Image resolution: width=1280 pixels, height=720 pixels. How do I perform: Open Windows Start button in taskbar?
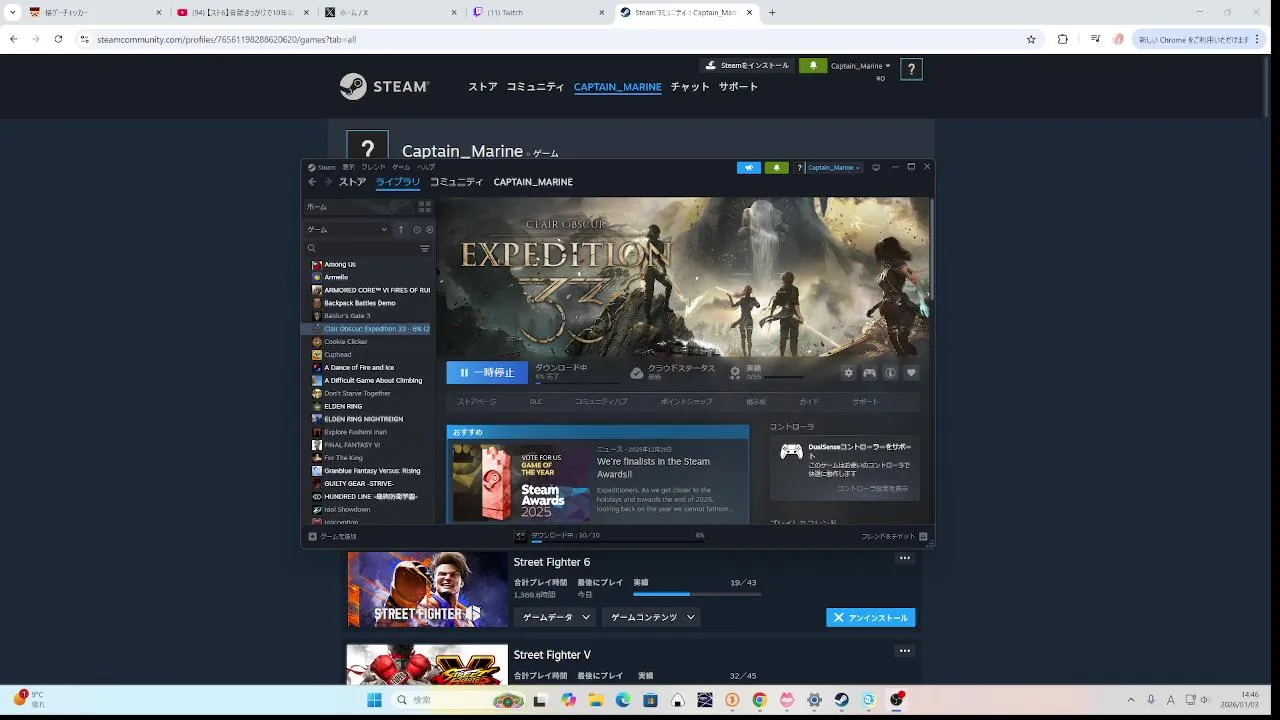pos(375,700)
